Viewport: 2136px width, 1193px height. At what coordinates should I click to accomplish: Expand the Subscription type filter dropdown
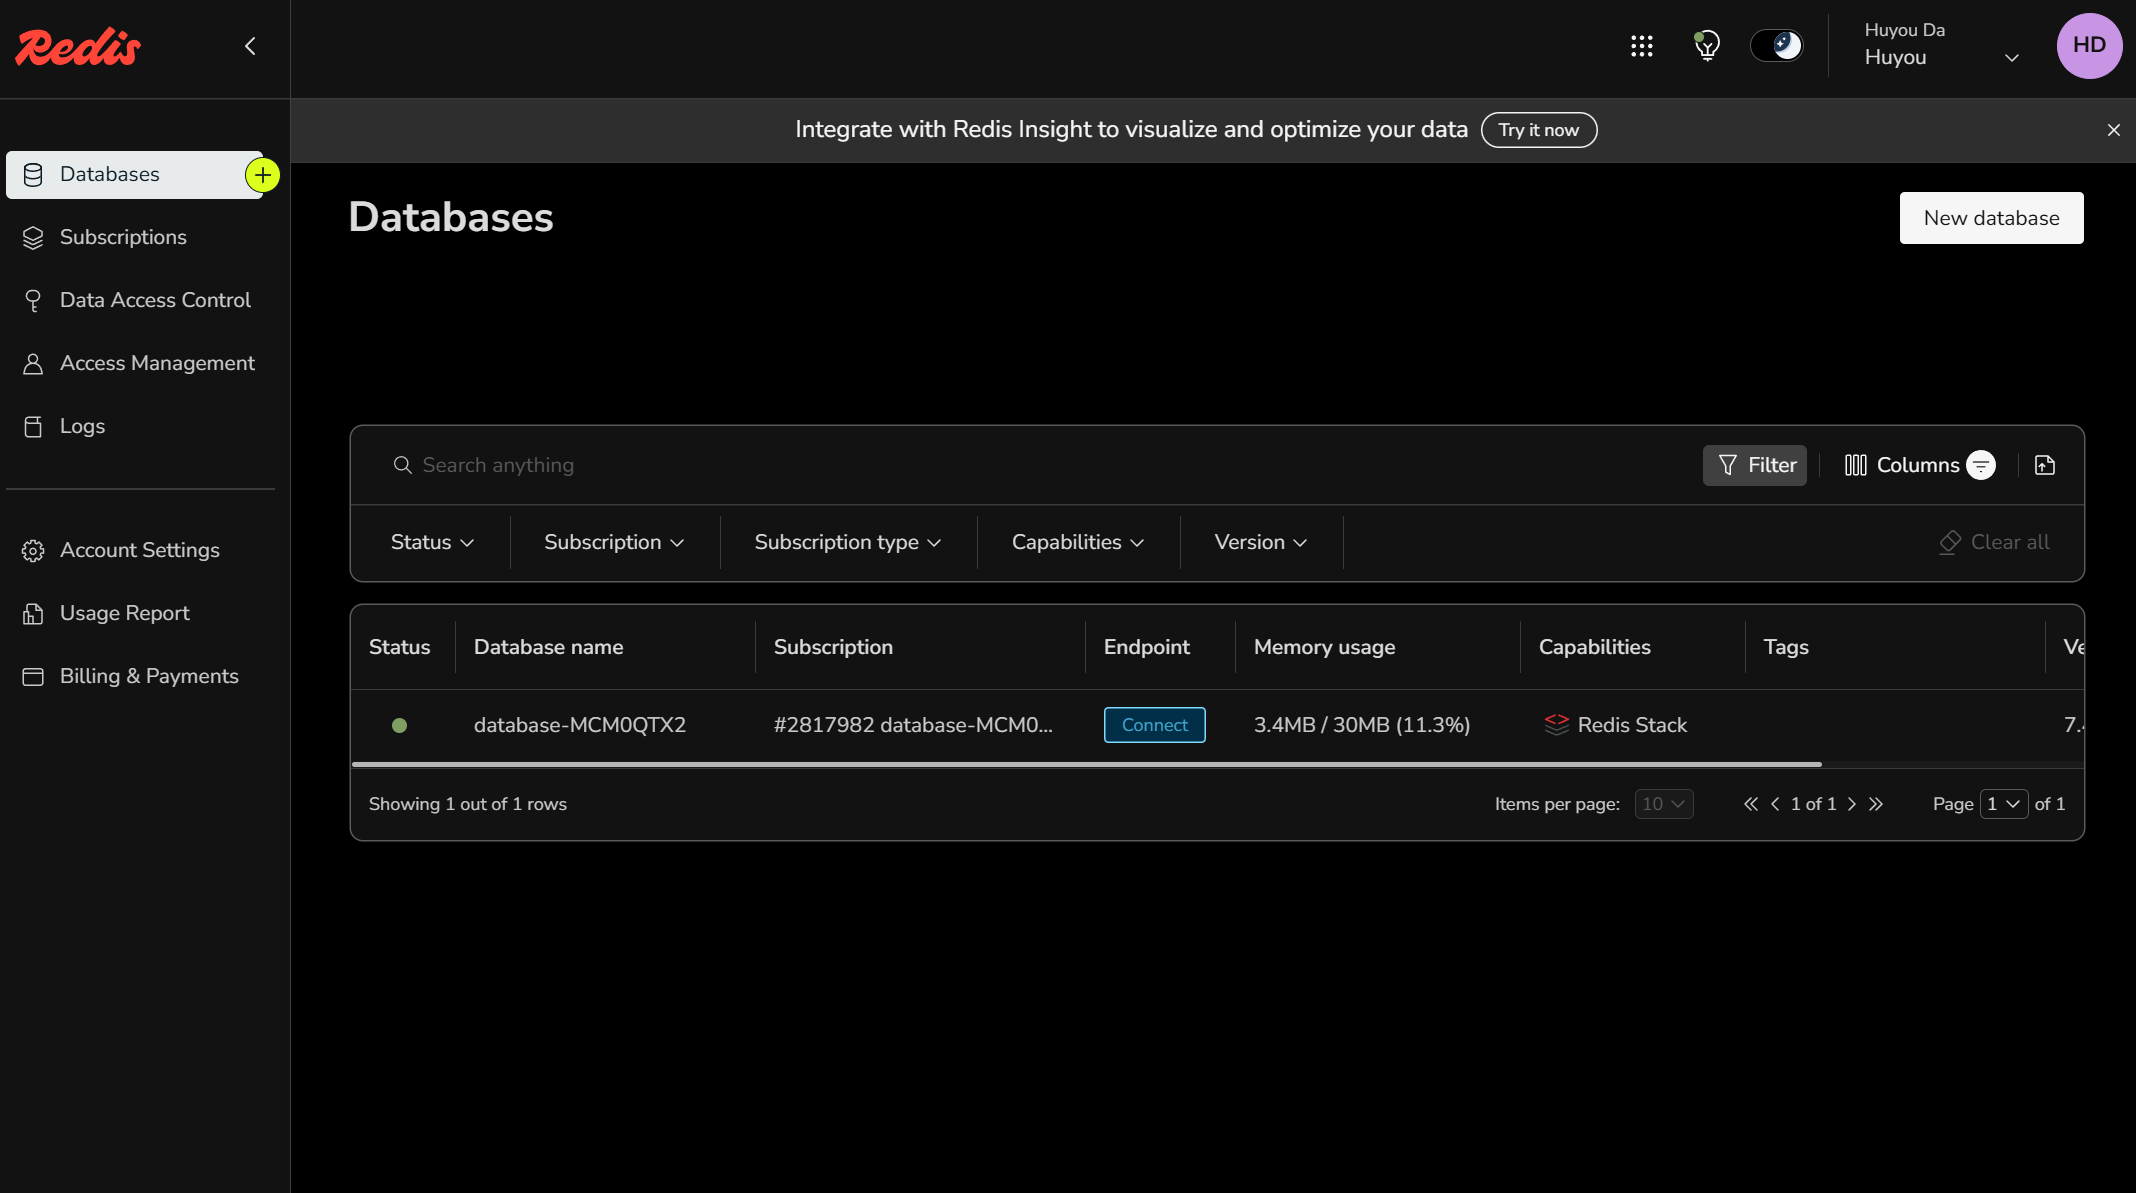[848, 542]
